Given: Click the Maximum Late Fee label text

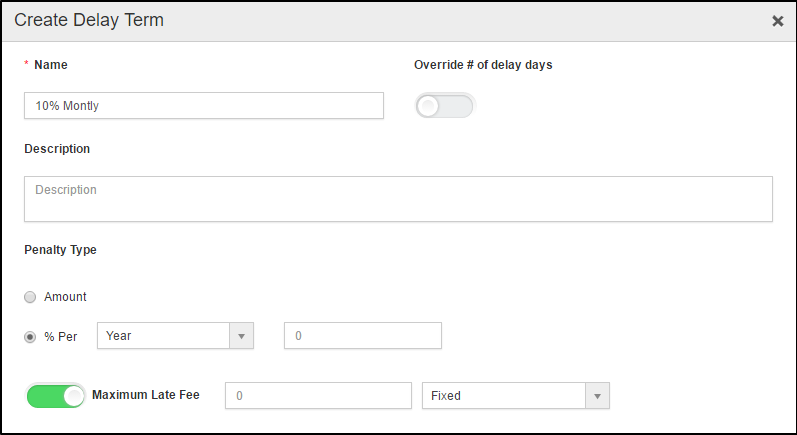Looking at the screenshot, I should pos(146,395).
